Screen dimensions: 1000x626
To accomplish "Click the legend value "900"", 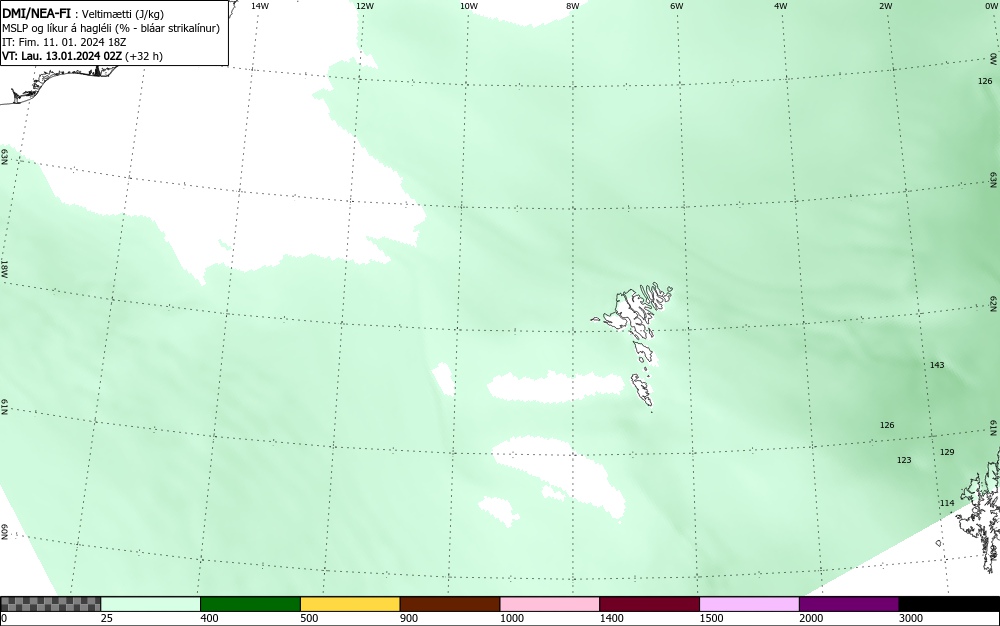I will coord(409,618).
